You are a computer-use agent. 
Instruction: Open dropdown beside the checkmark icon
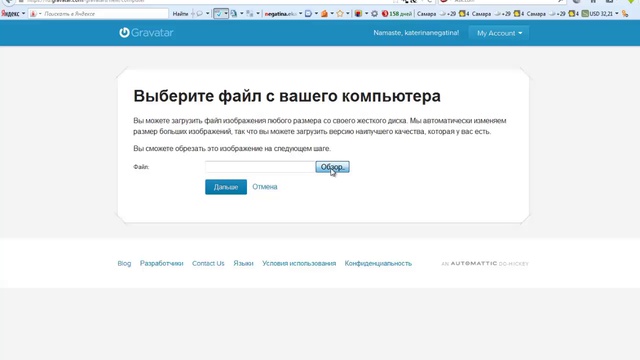pyautogui.click(x=226, y=14)
